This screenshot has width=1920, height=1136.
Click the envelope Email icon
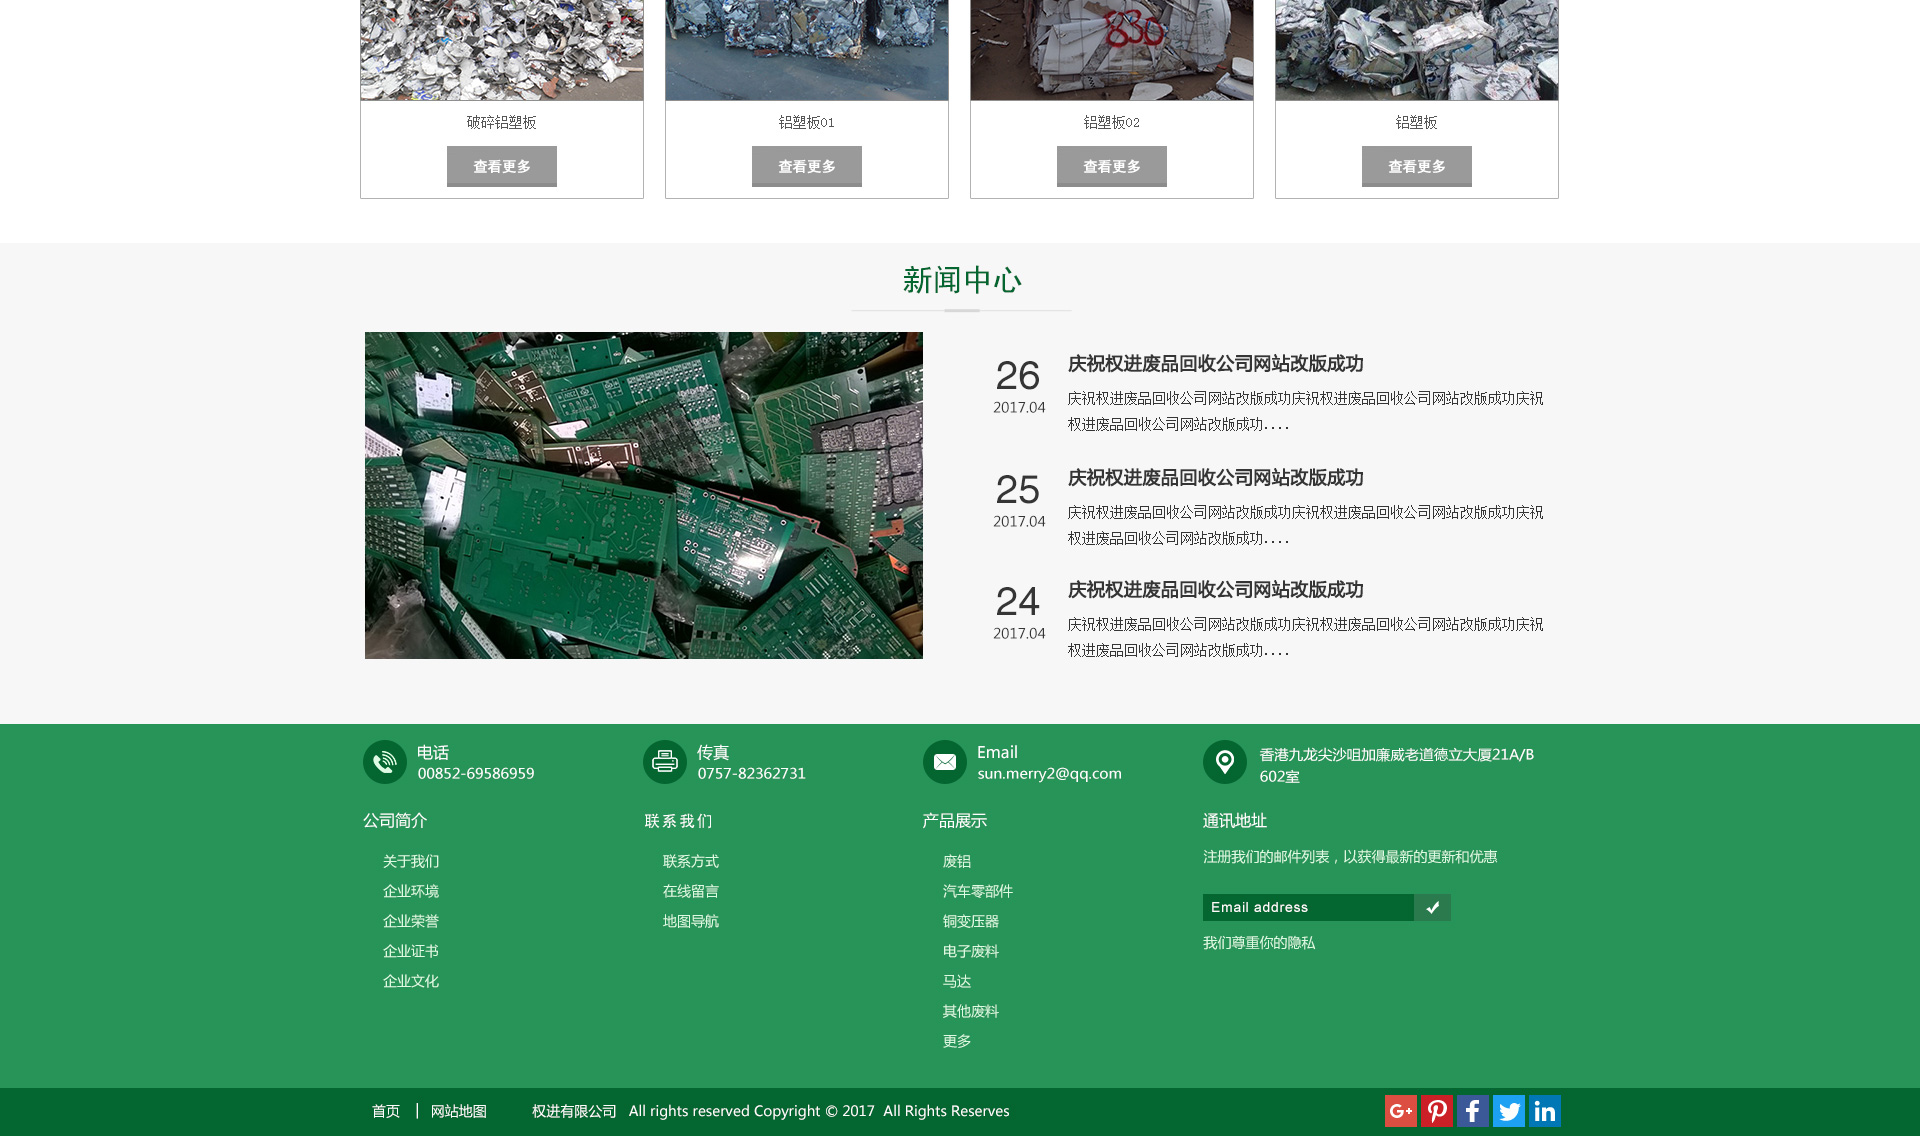pos(945,762)
